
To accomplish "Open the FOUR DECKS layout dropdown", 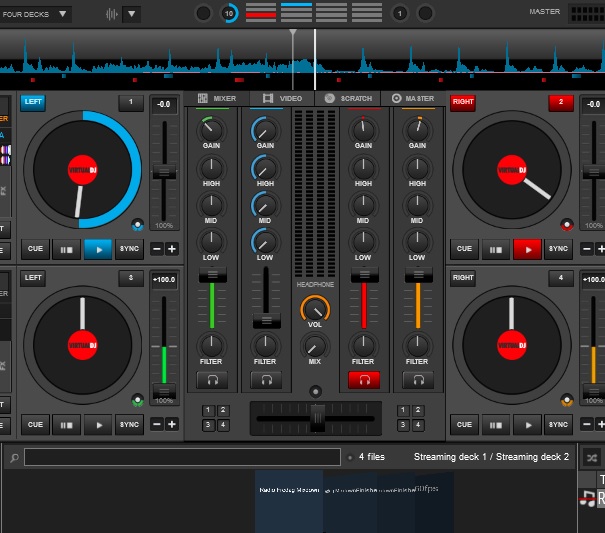I will (x=35, y=14).
